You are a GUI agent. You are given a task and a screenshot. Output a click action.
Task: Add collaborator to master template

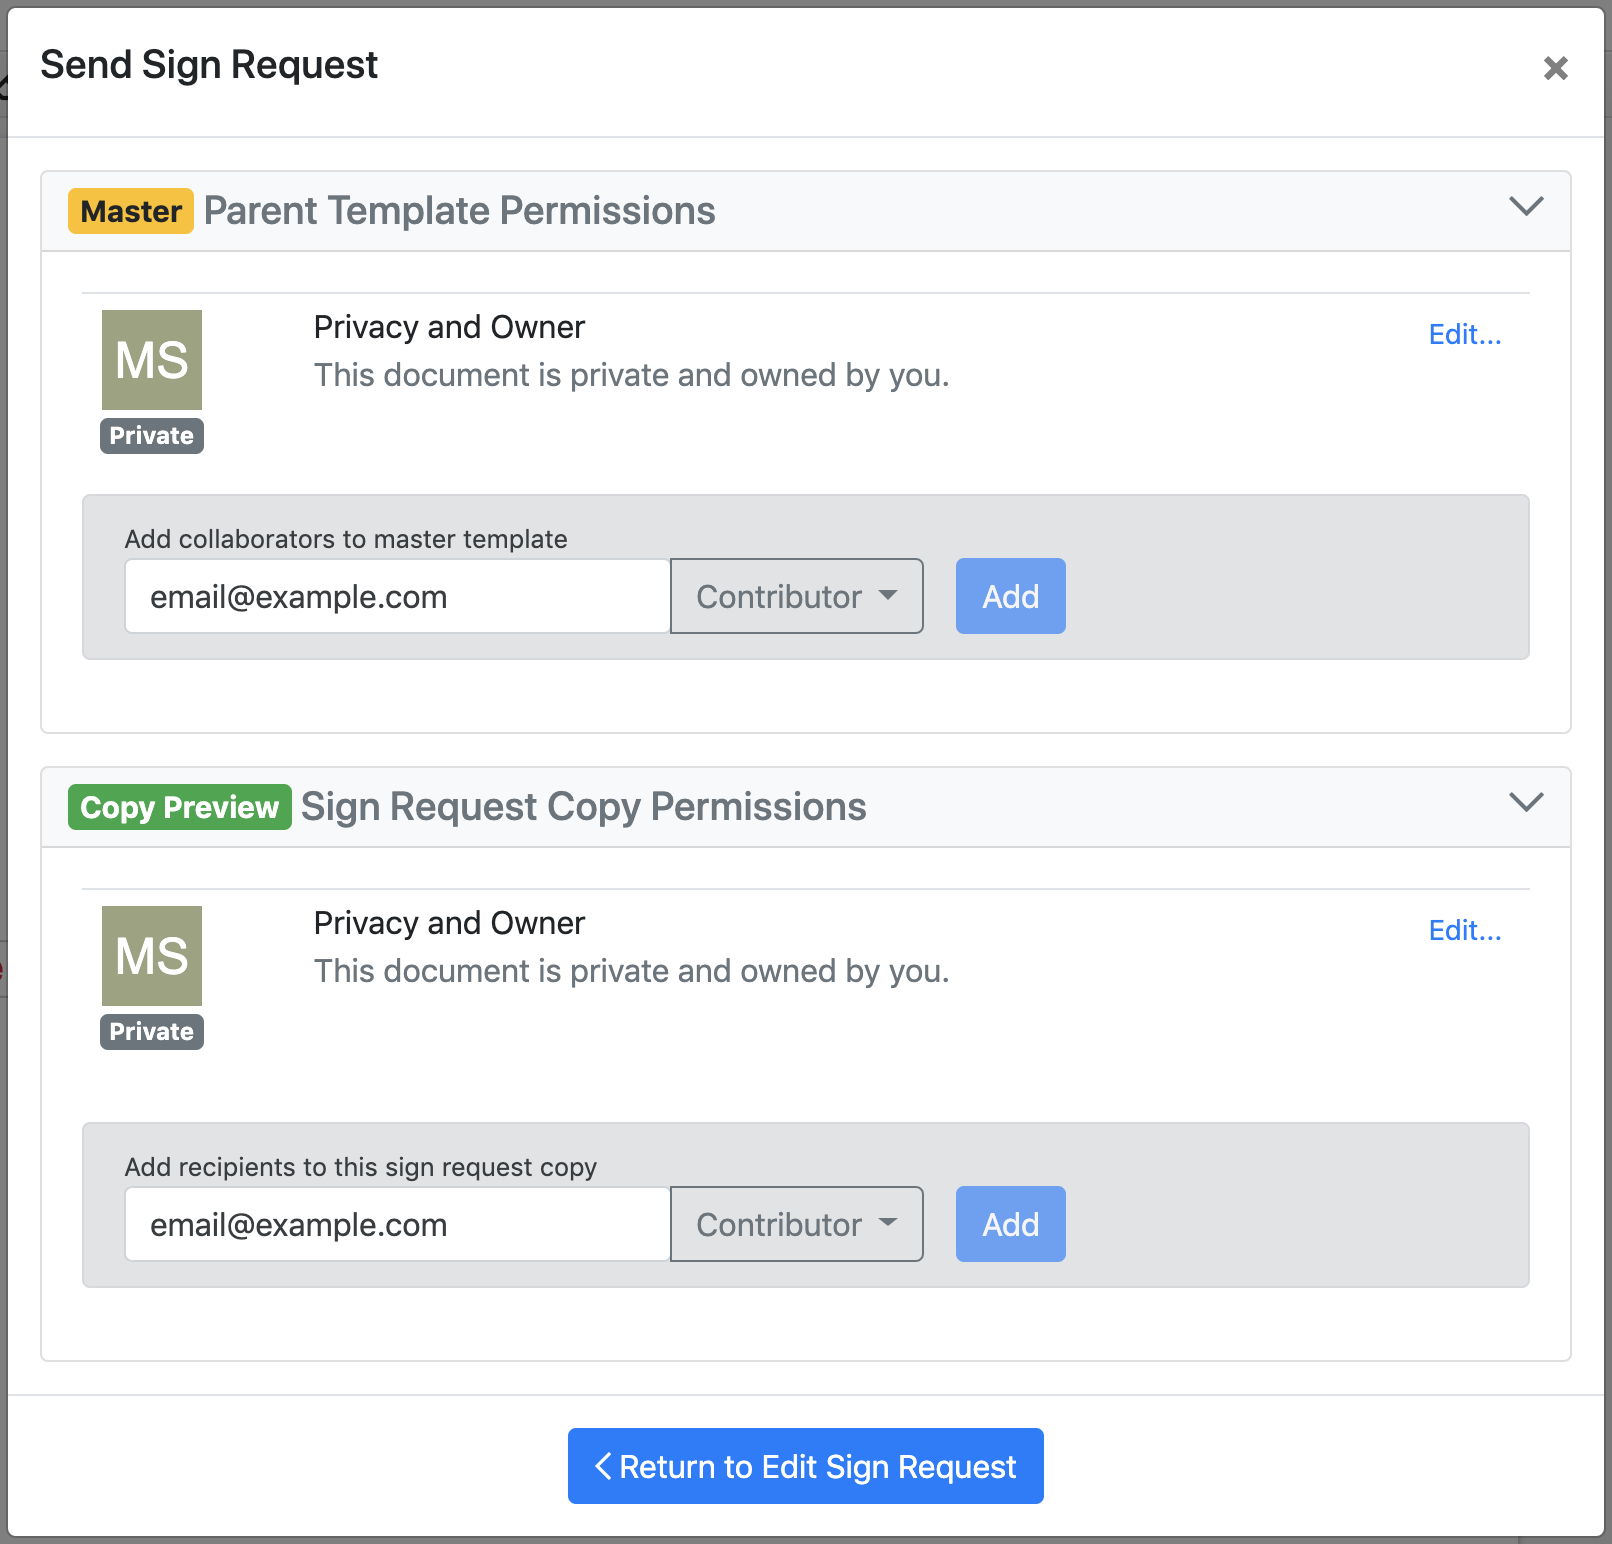coord(1010,597)
